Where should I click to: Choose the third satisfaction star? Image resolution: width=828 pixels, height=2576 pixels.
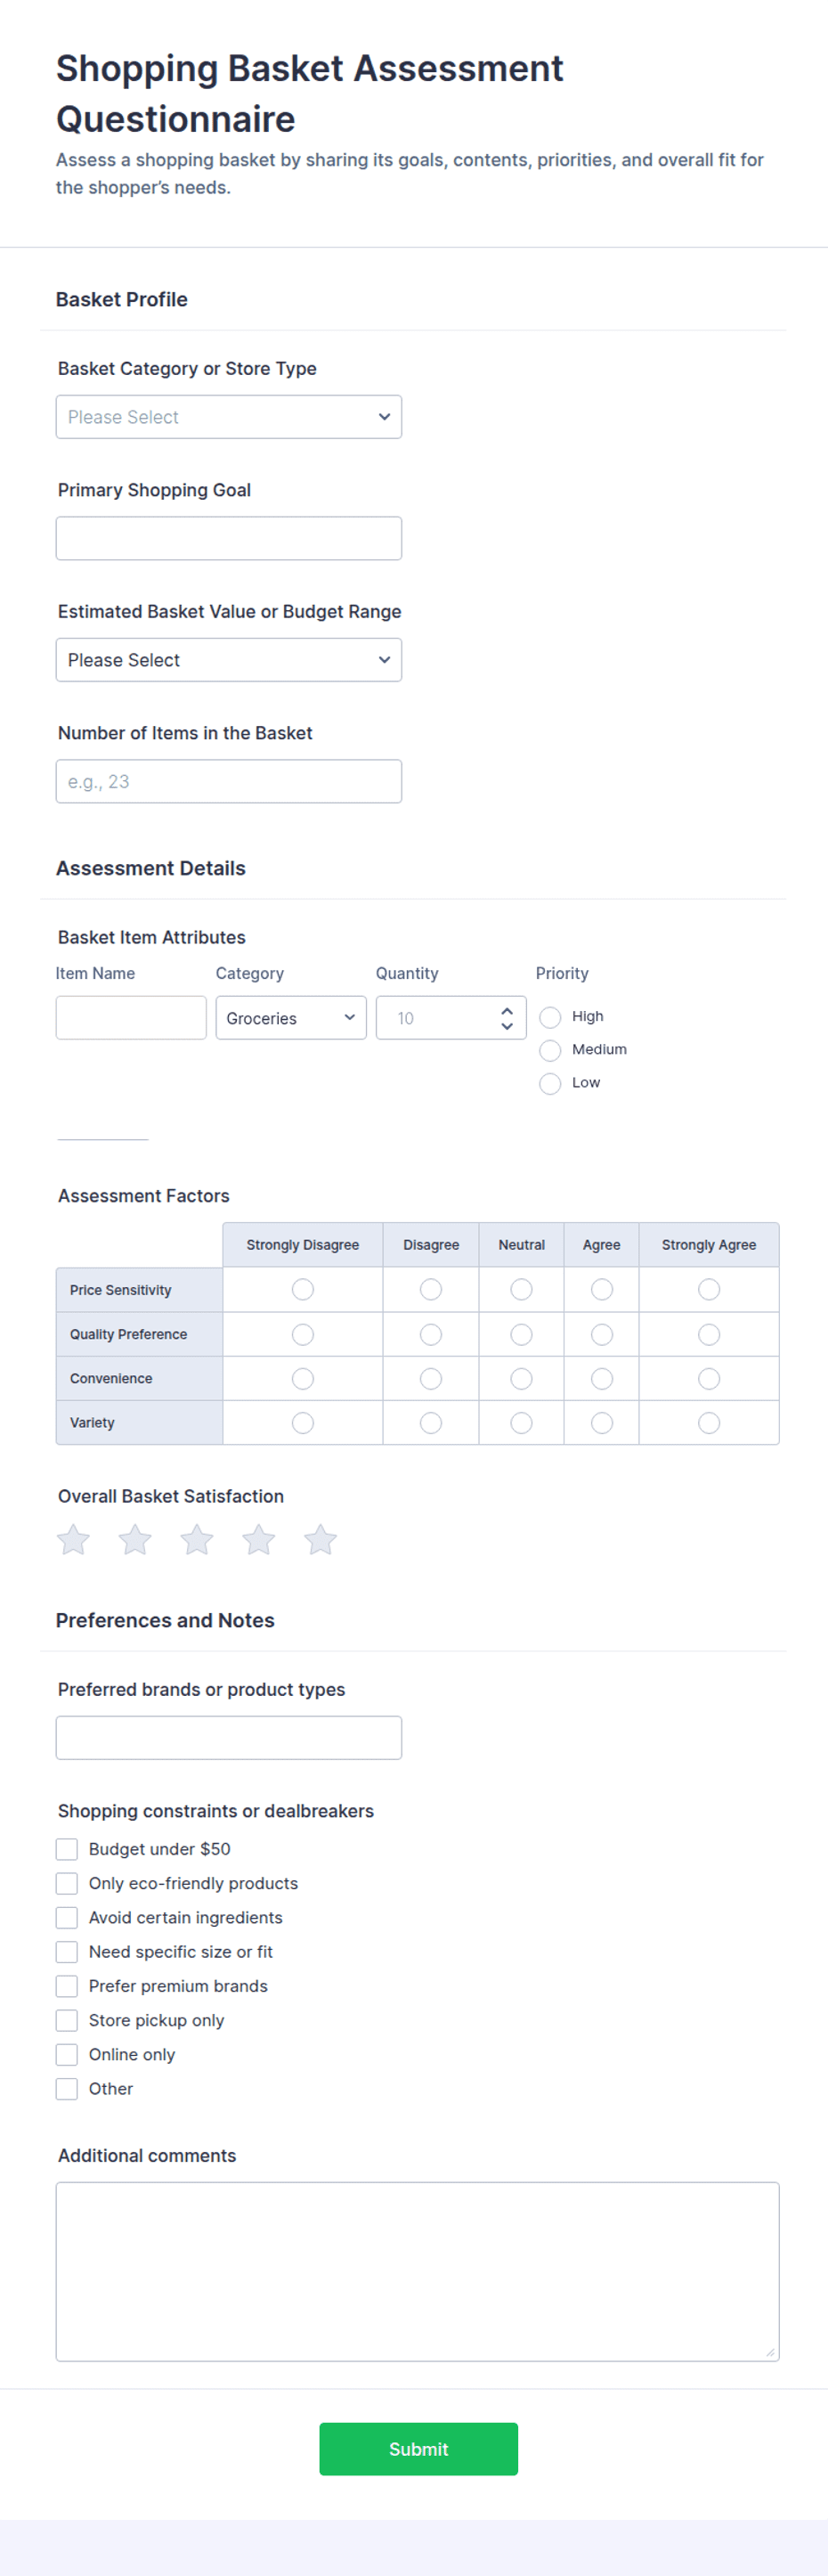click(197, 1539)
